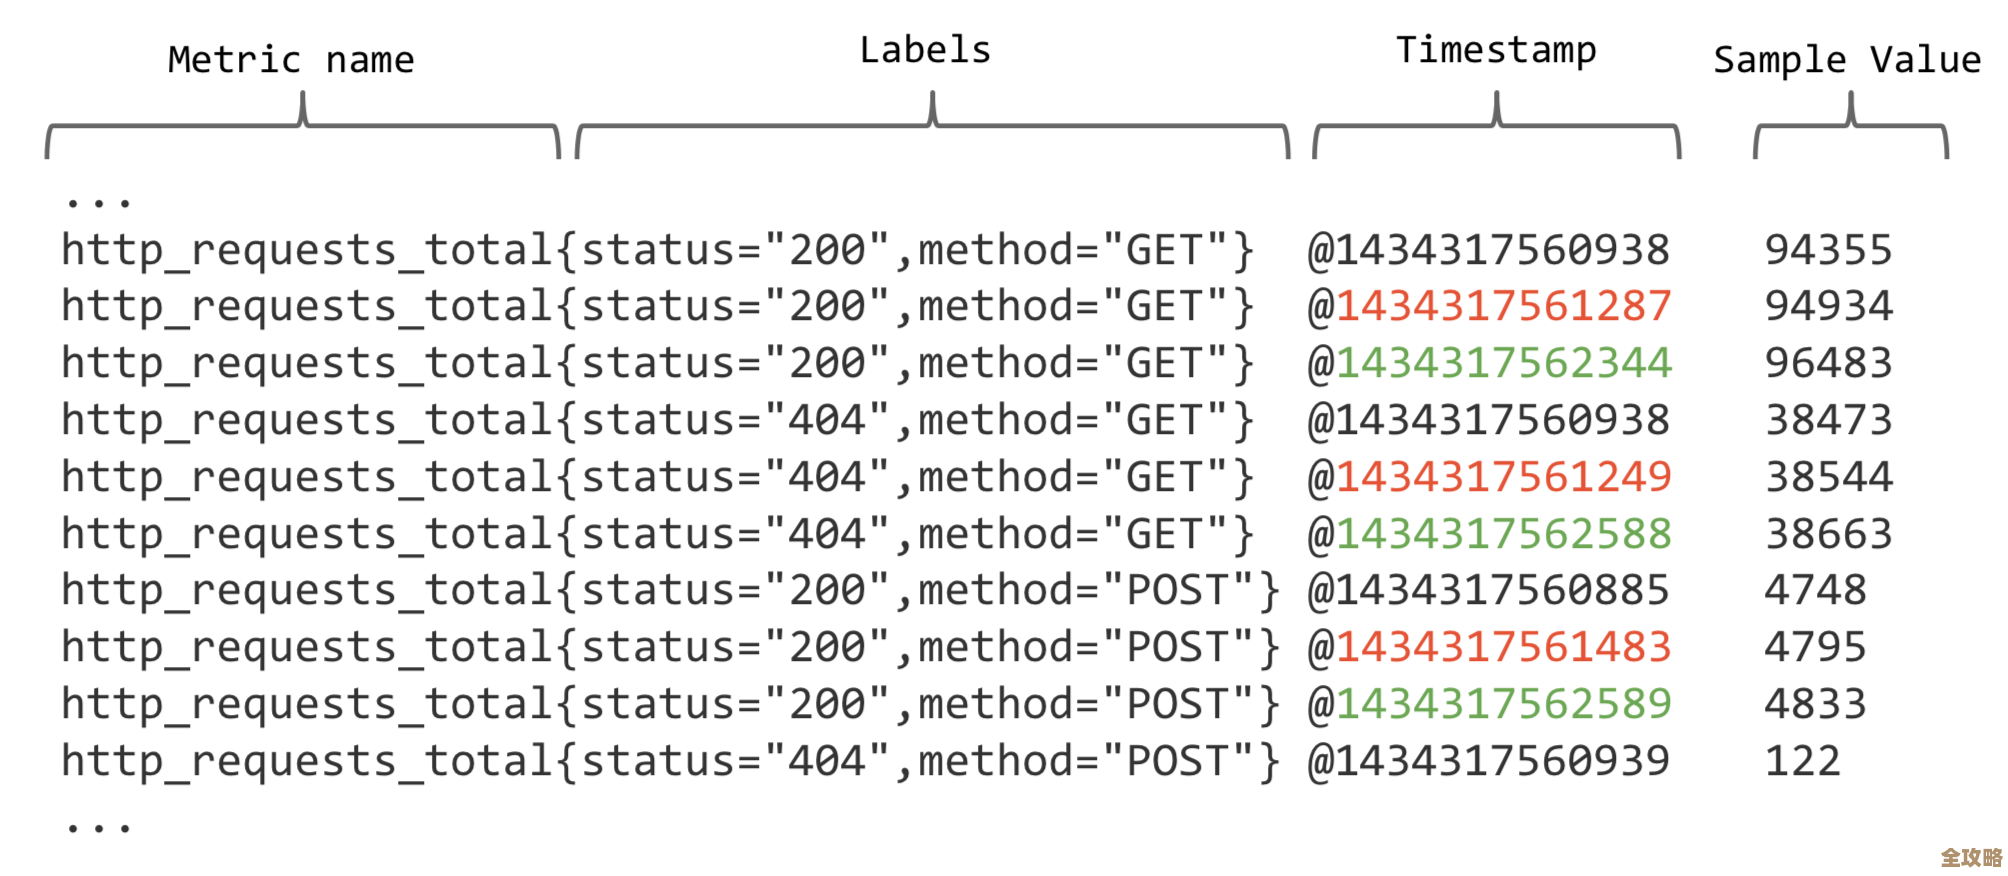Viewport: 2008px width, 876px height.
Task: Click the "Metric name" heading label
Action: pyautogui.click(x=290, y=60)
